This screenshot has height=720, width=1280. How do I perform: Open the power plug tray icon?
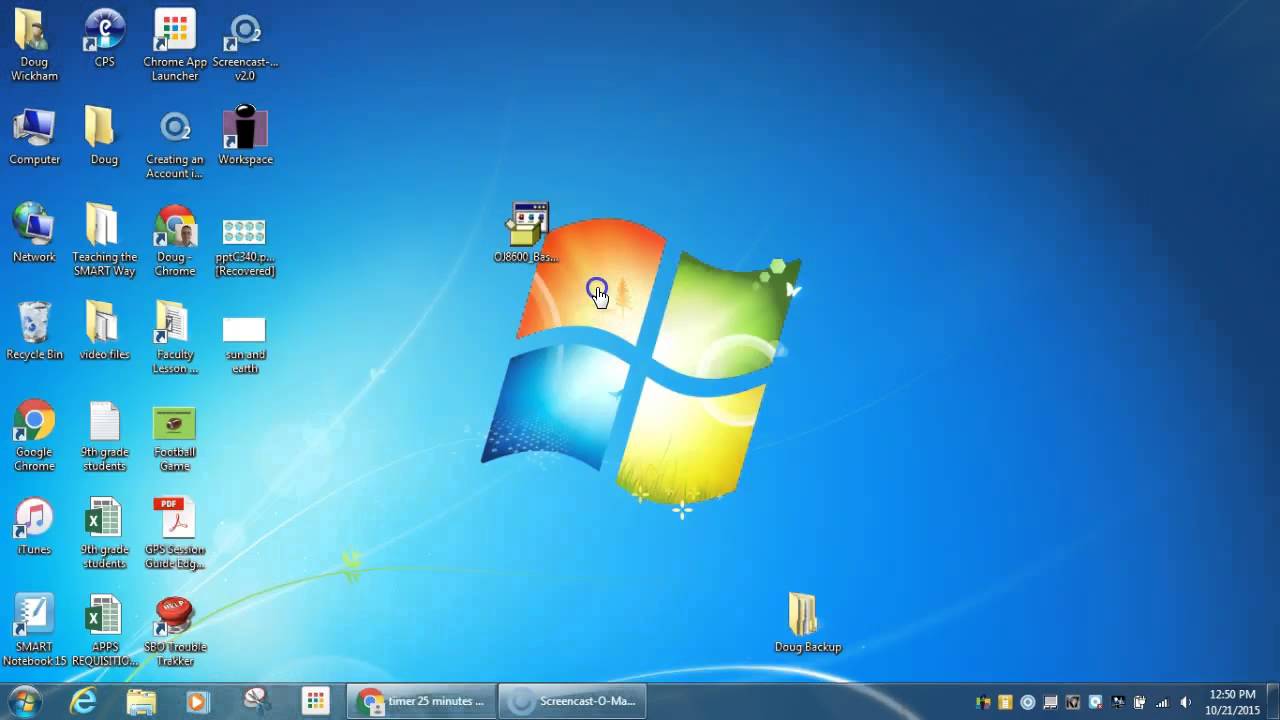click(1139, 702)
